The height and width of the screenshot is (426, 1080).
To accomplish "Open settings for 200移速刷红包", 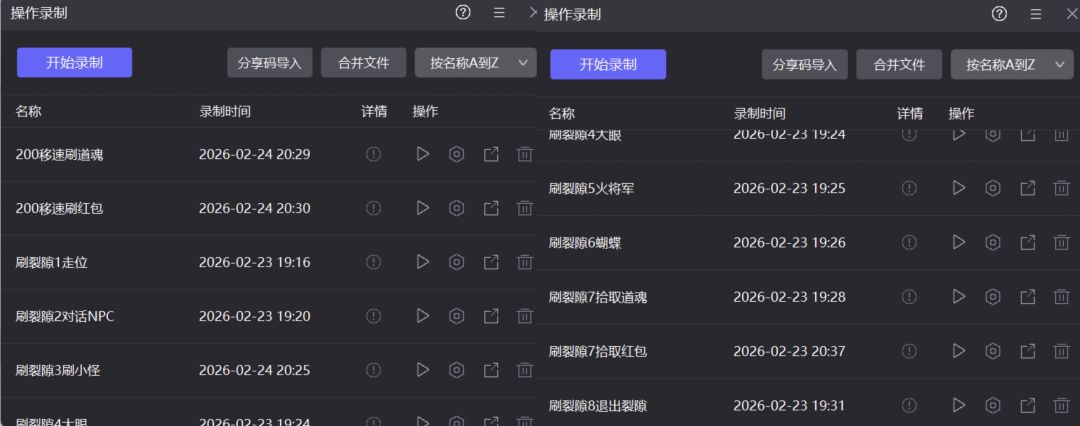I will 456,207.
